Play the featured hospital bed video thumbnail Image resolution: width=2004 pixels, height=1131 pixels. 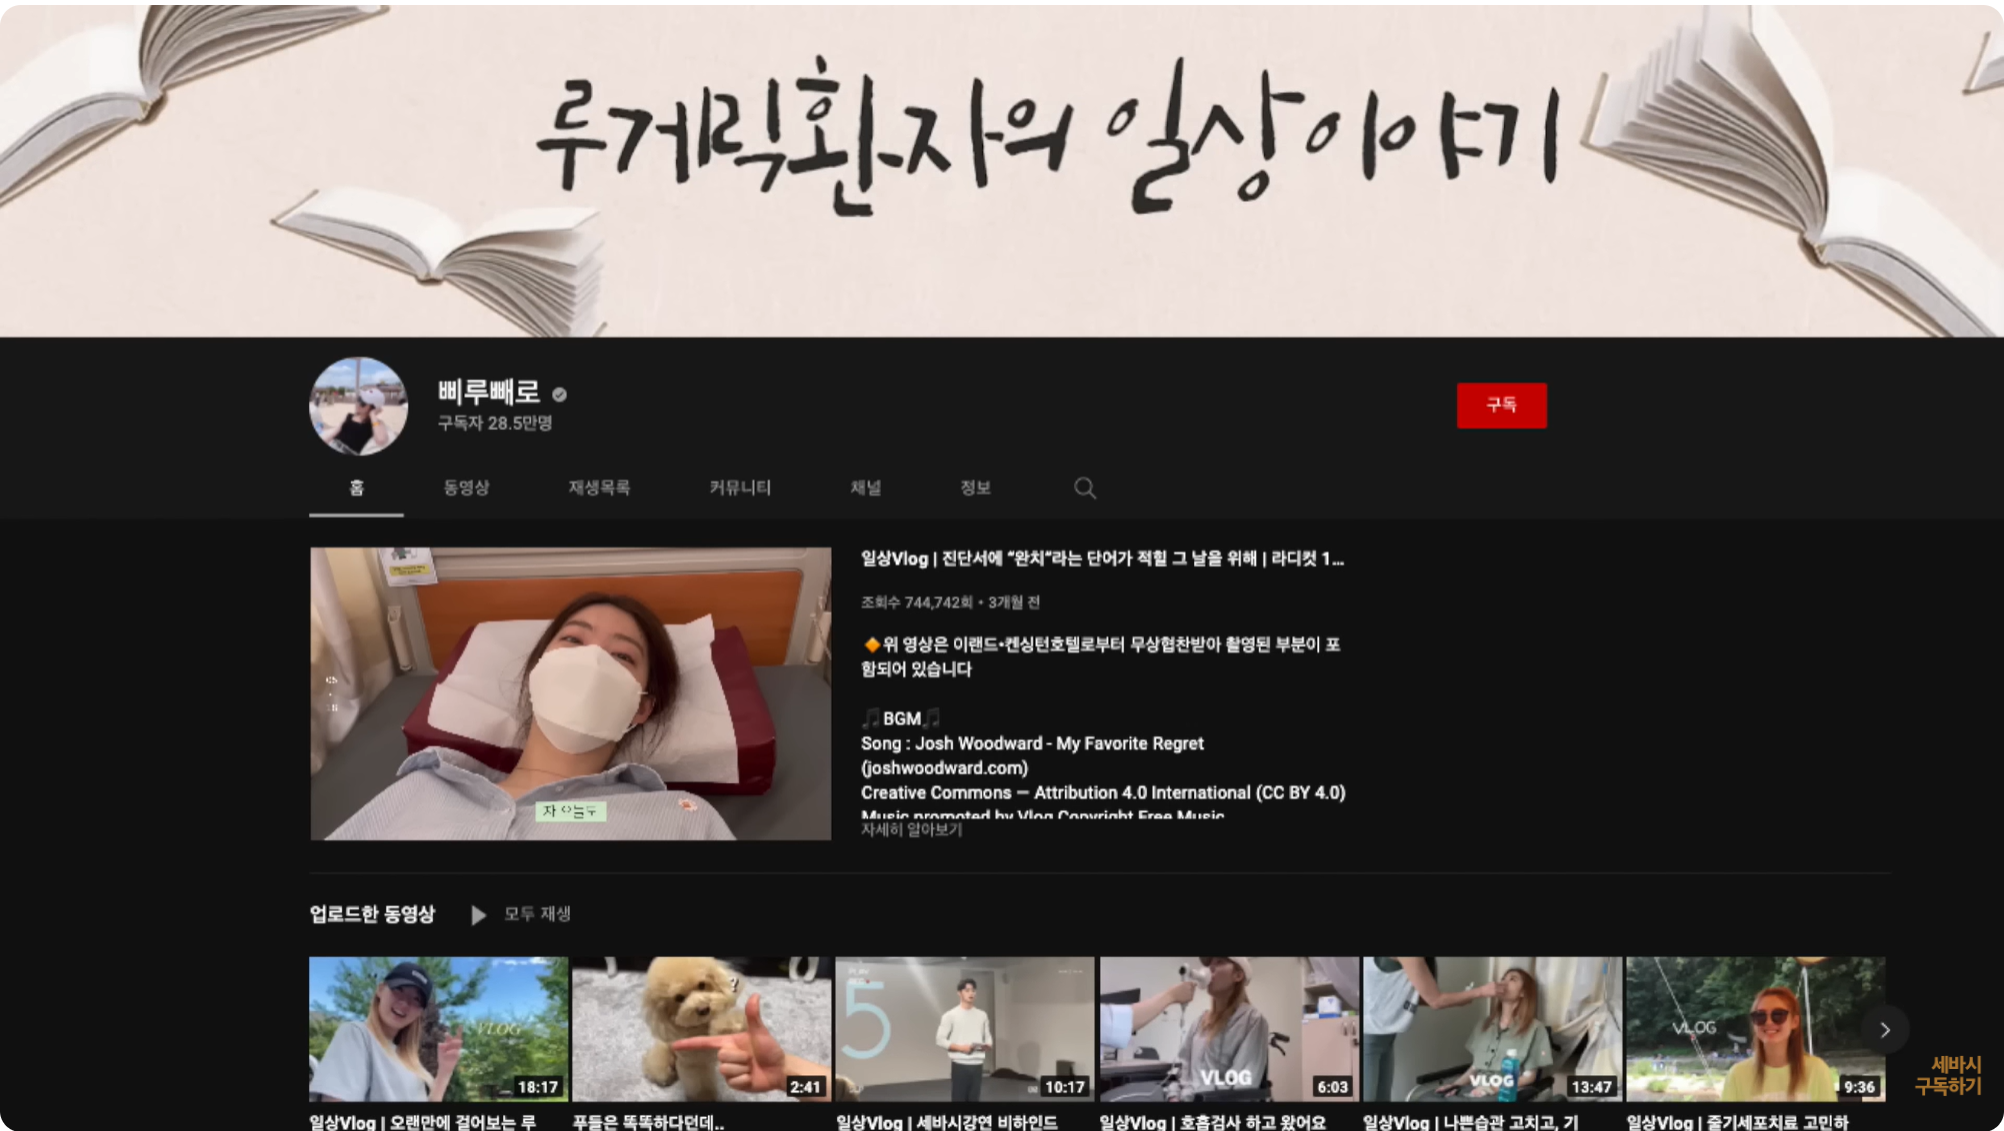click(x=570, y=693)
